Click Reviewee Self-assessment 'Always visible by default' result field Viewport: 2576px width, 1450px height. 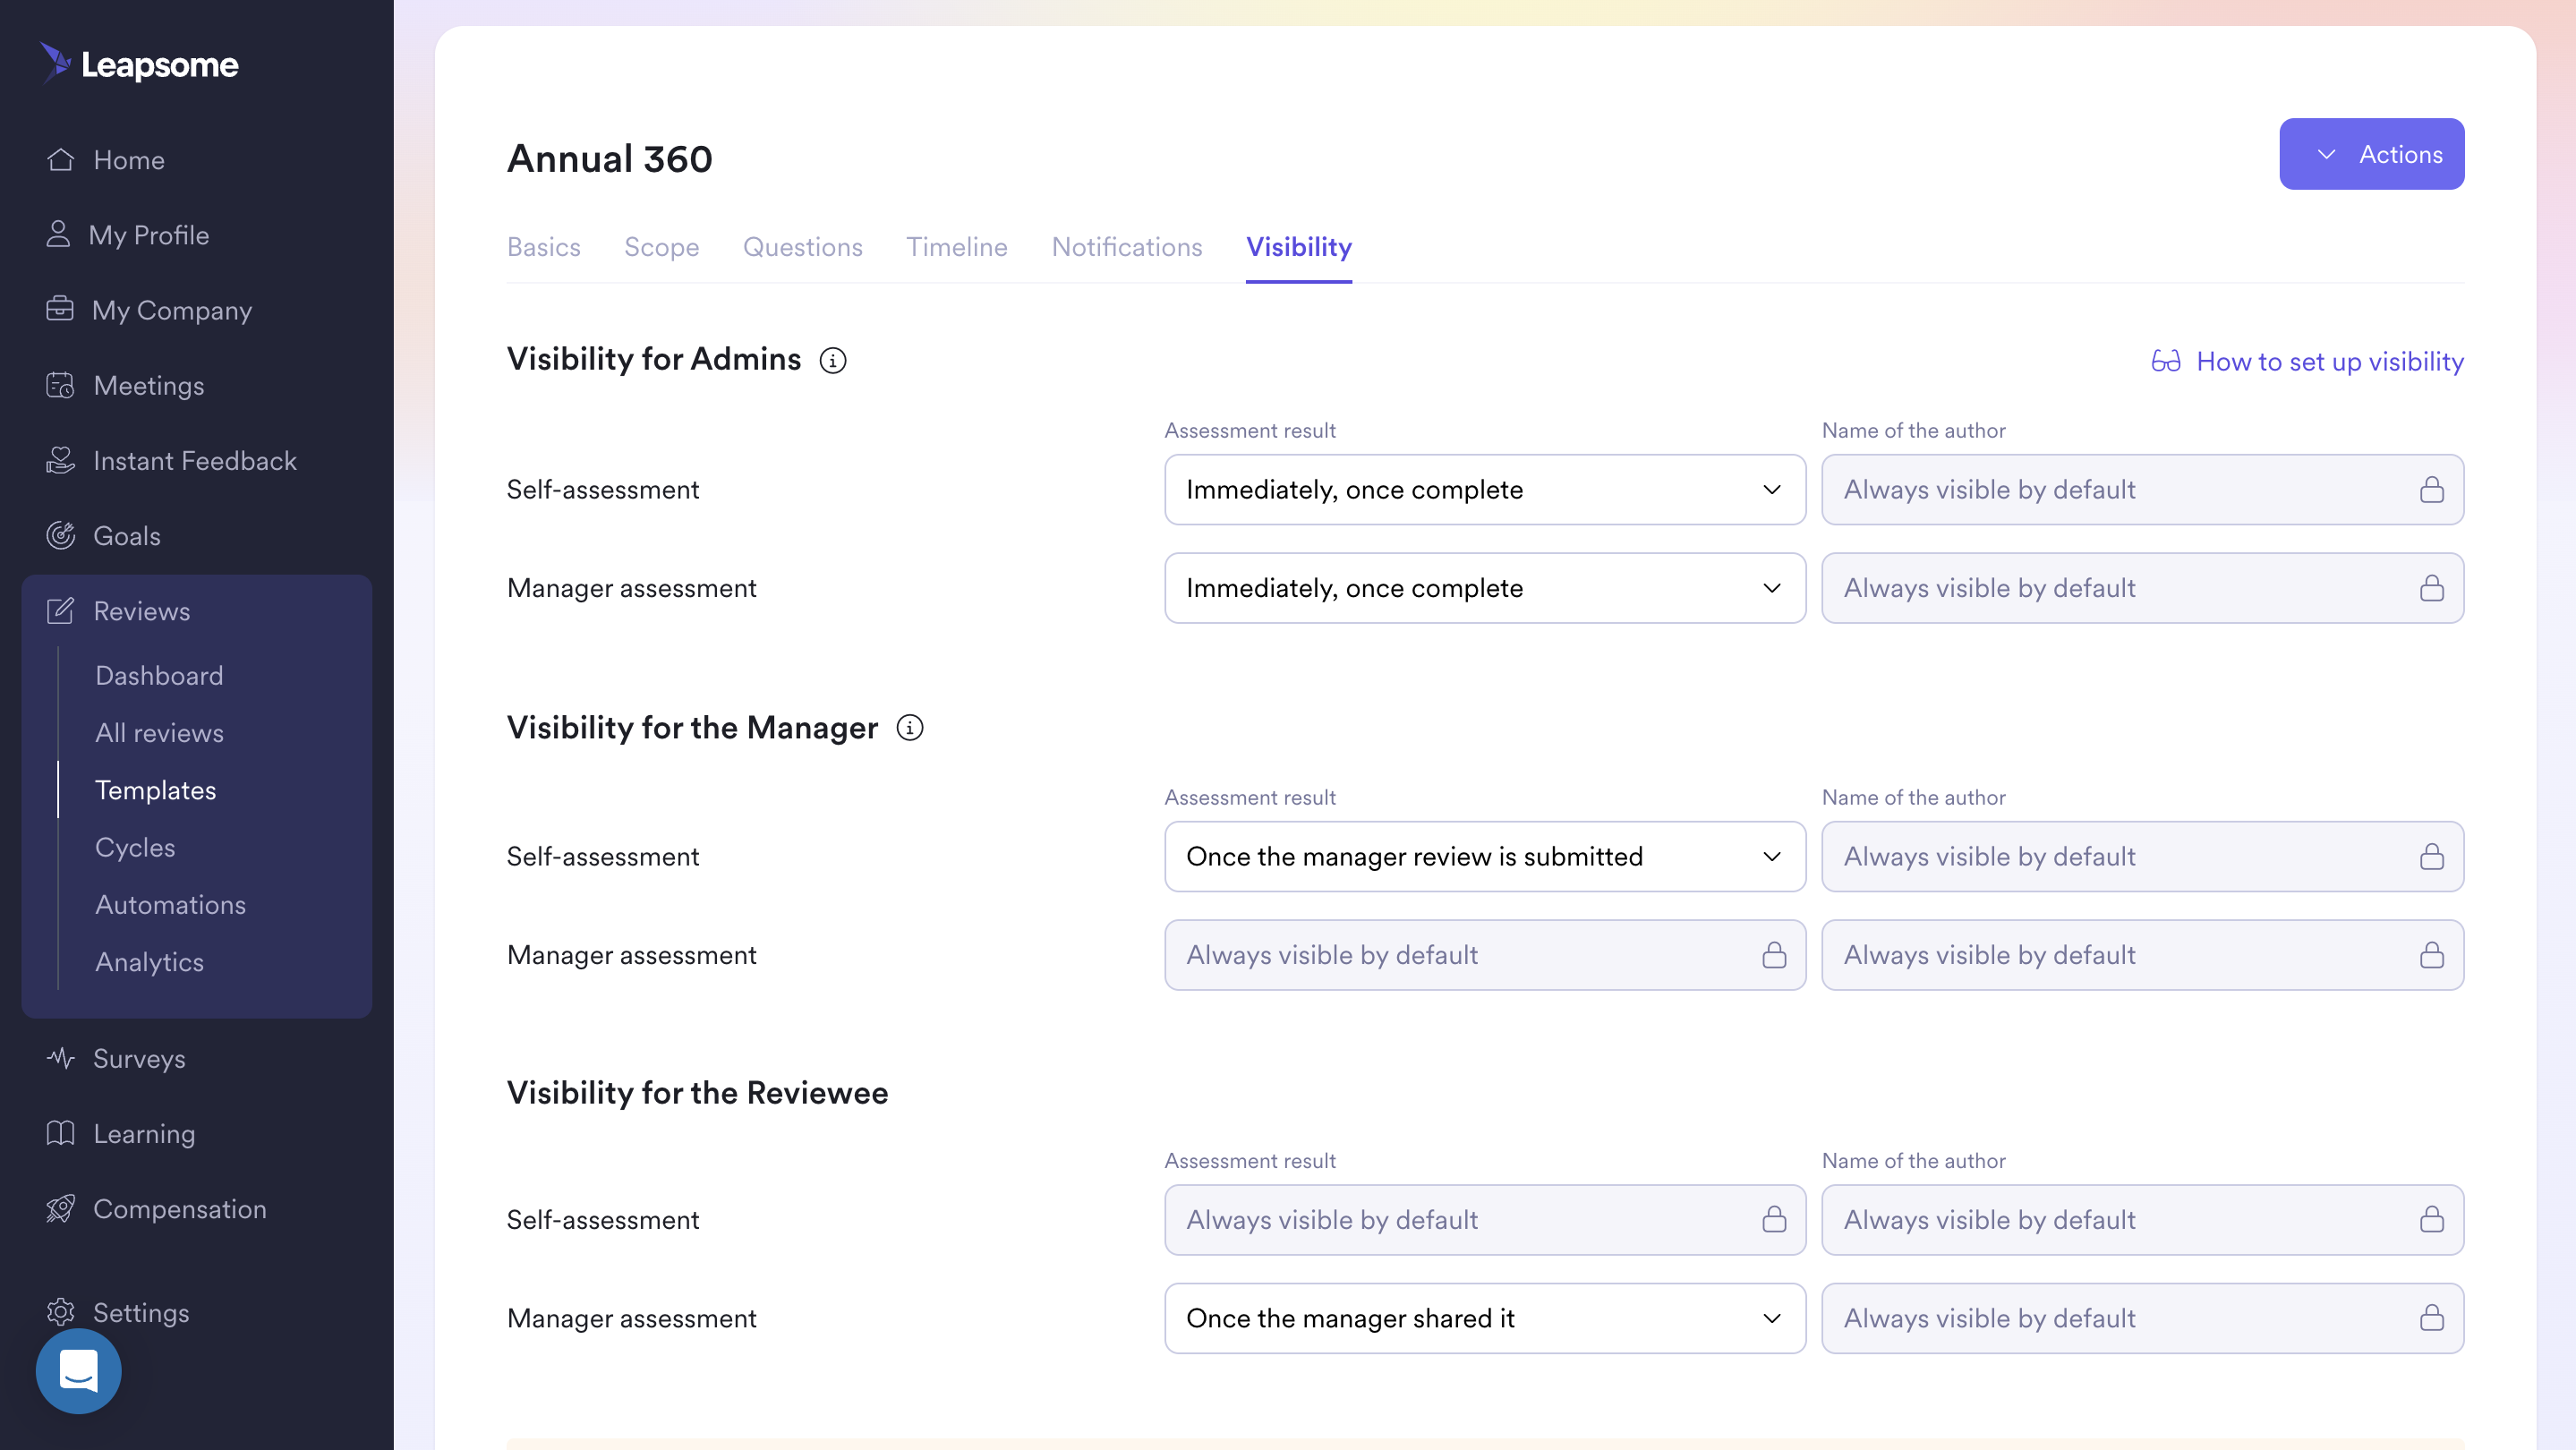coord(1484,1220)
